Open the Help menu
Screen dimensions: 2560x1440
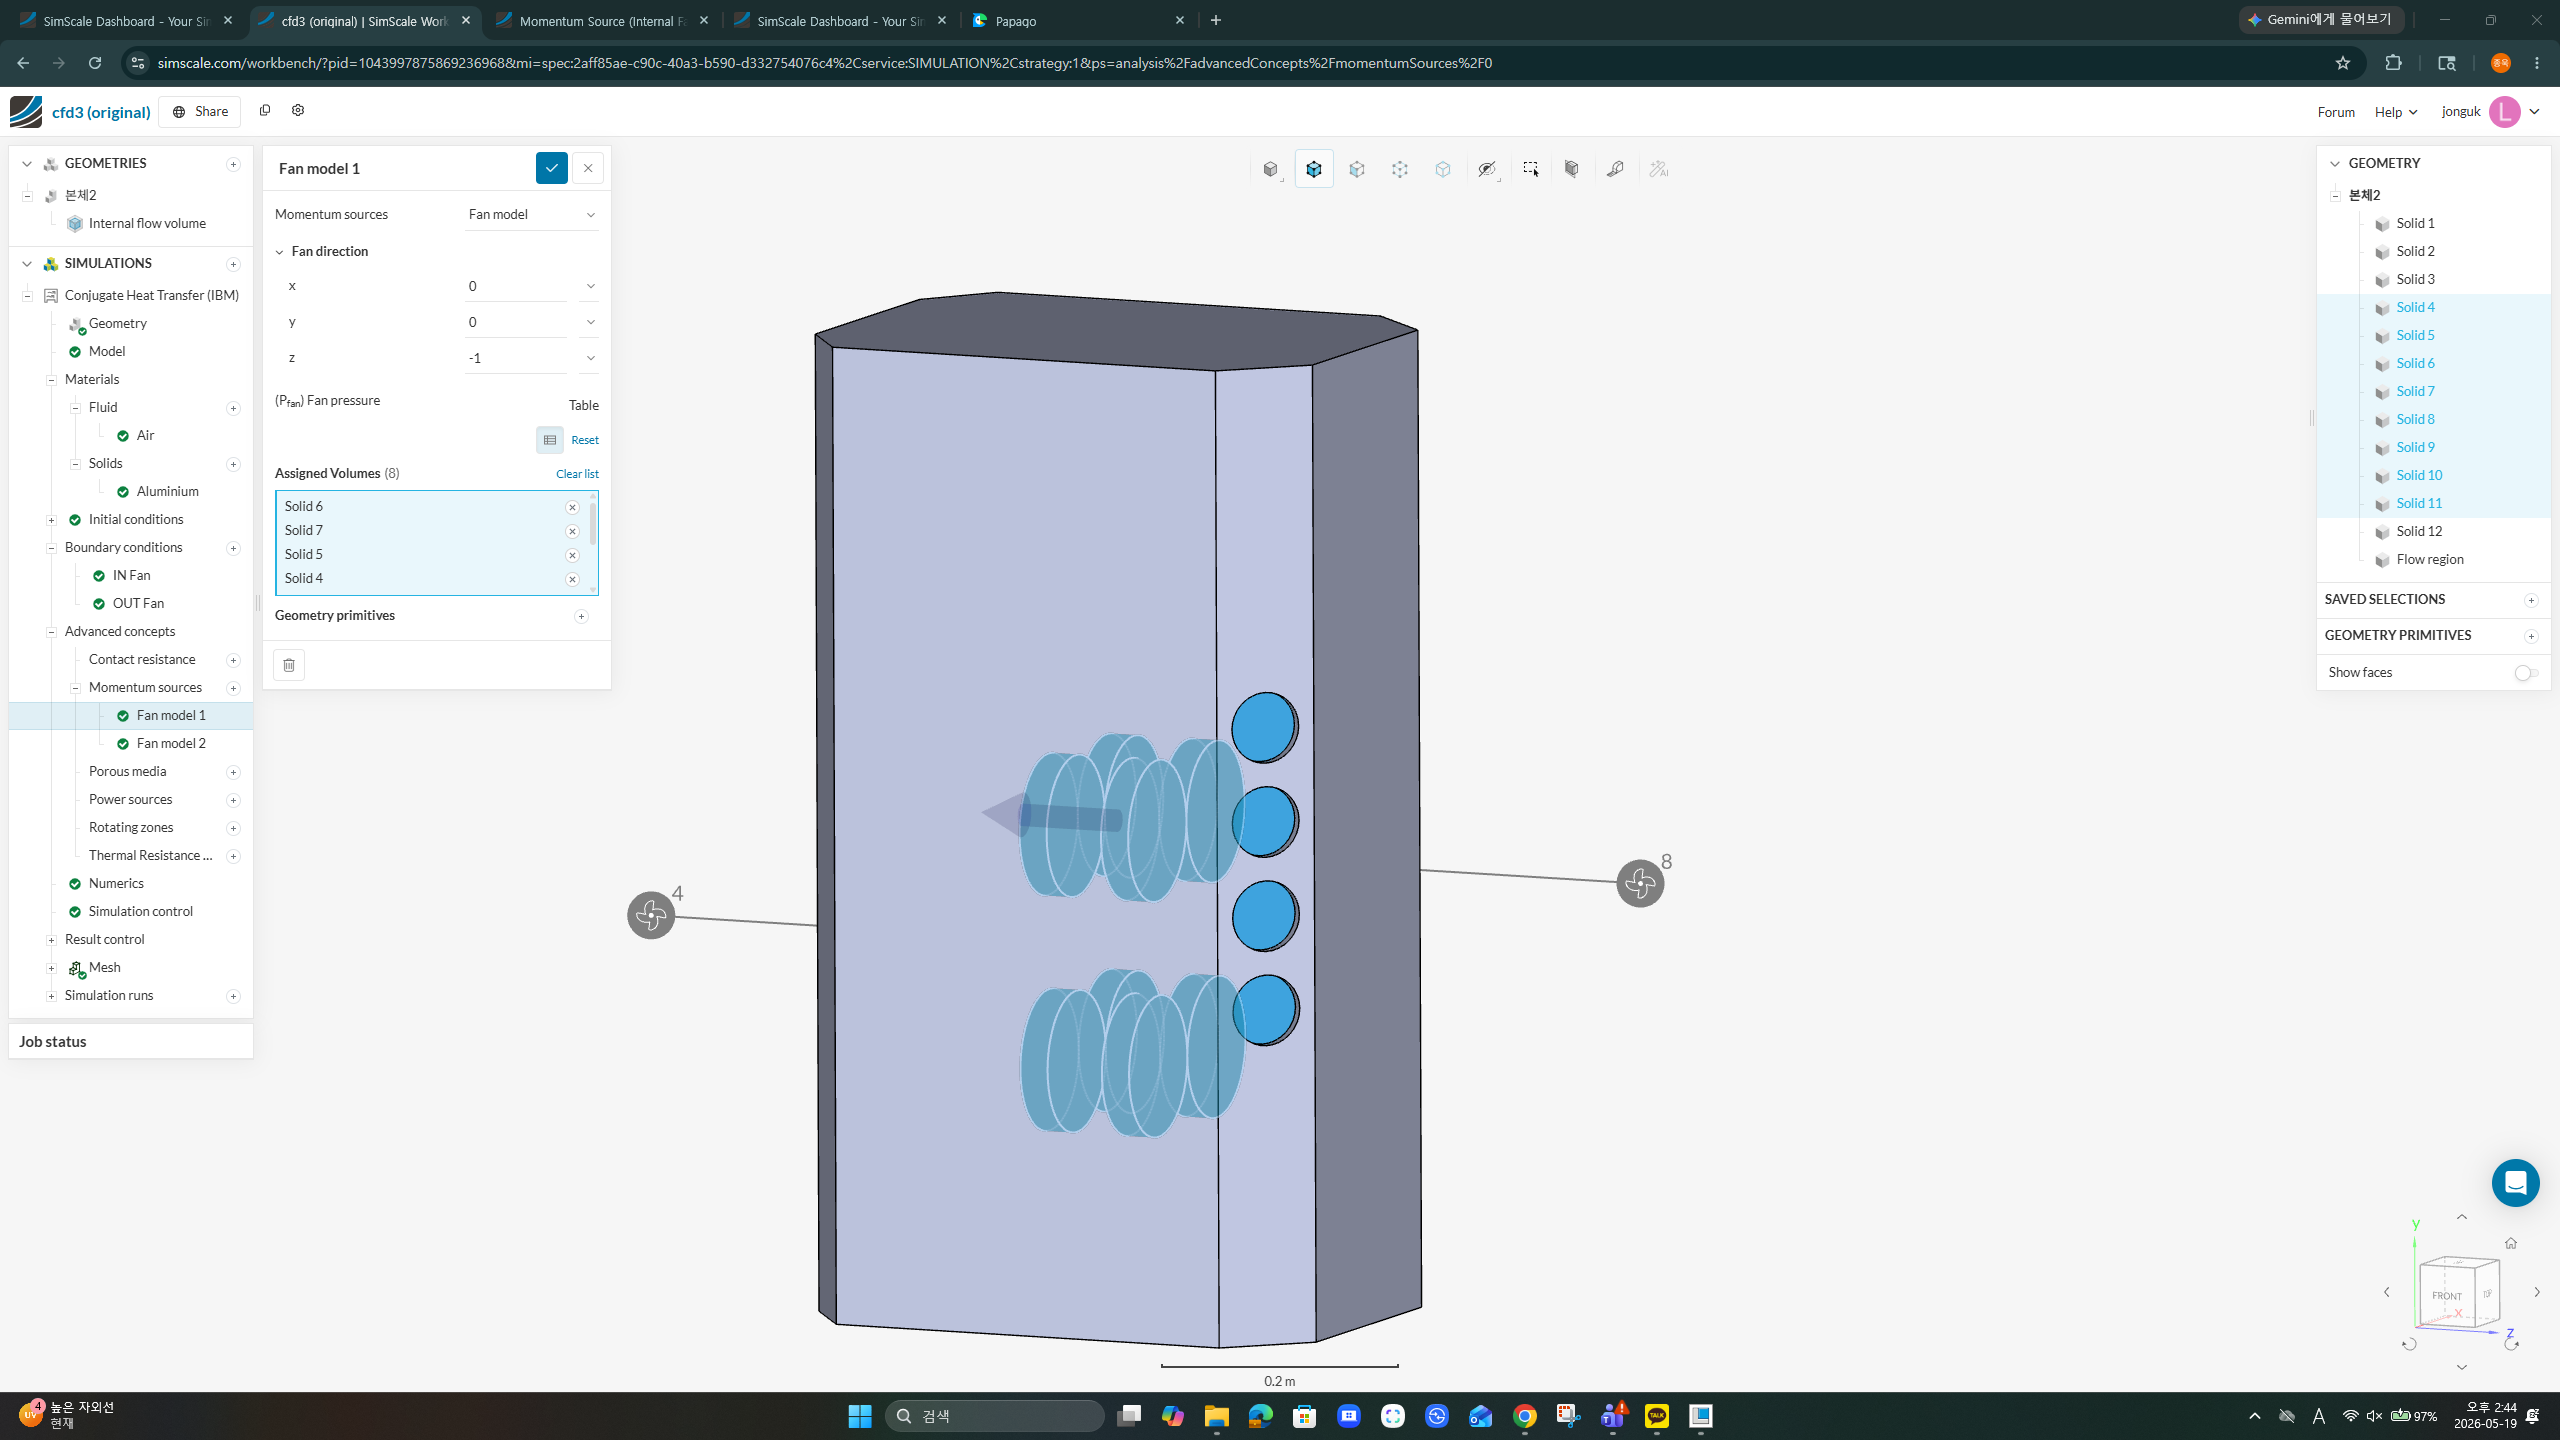coord(2395,112)
